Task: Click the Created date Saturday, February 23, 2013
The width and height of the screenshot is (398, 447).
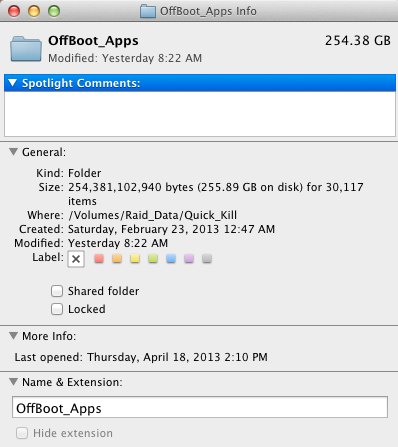Action: pyautogui.click(x=171, y=229)
